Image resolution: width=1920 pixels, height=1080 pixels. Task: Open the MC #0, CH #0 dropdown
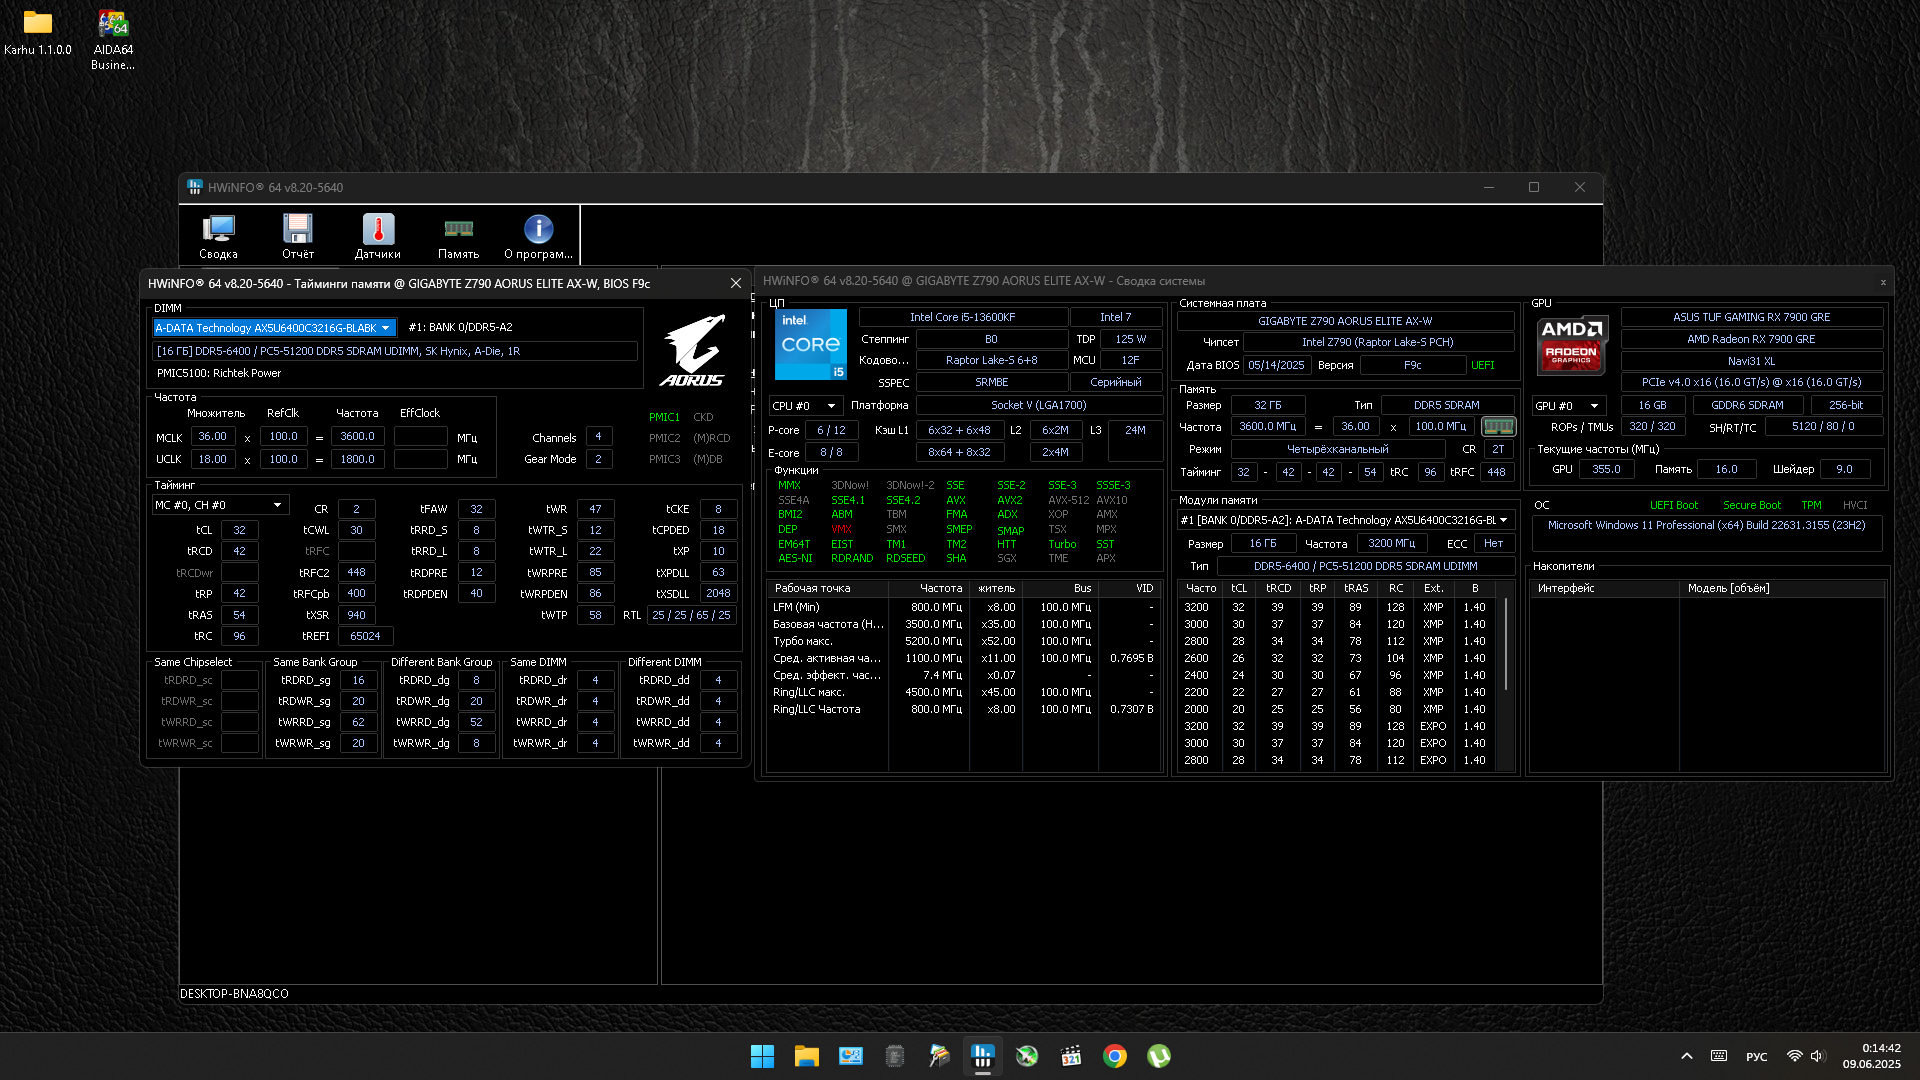[x=277, y=506]
